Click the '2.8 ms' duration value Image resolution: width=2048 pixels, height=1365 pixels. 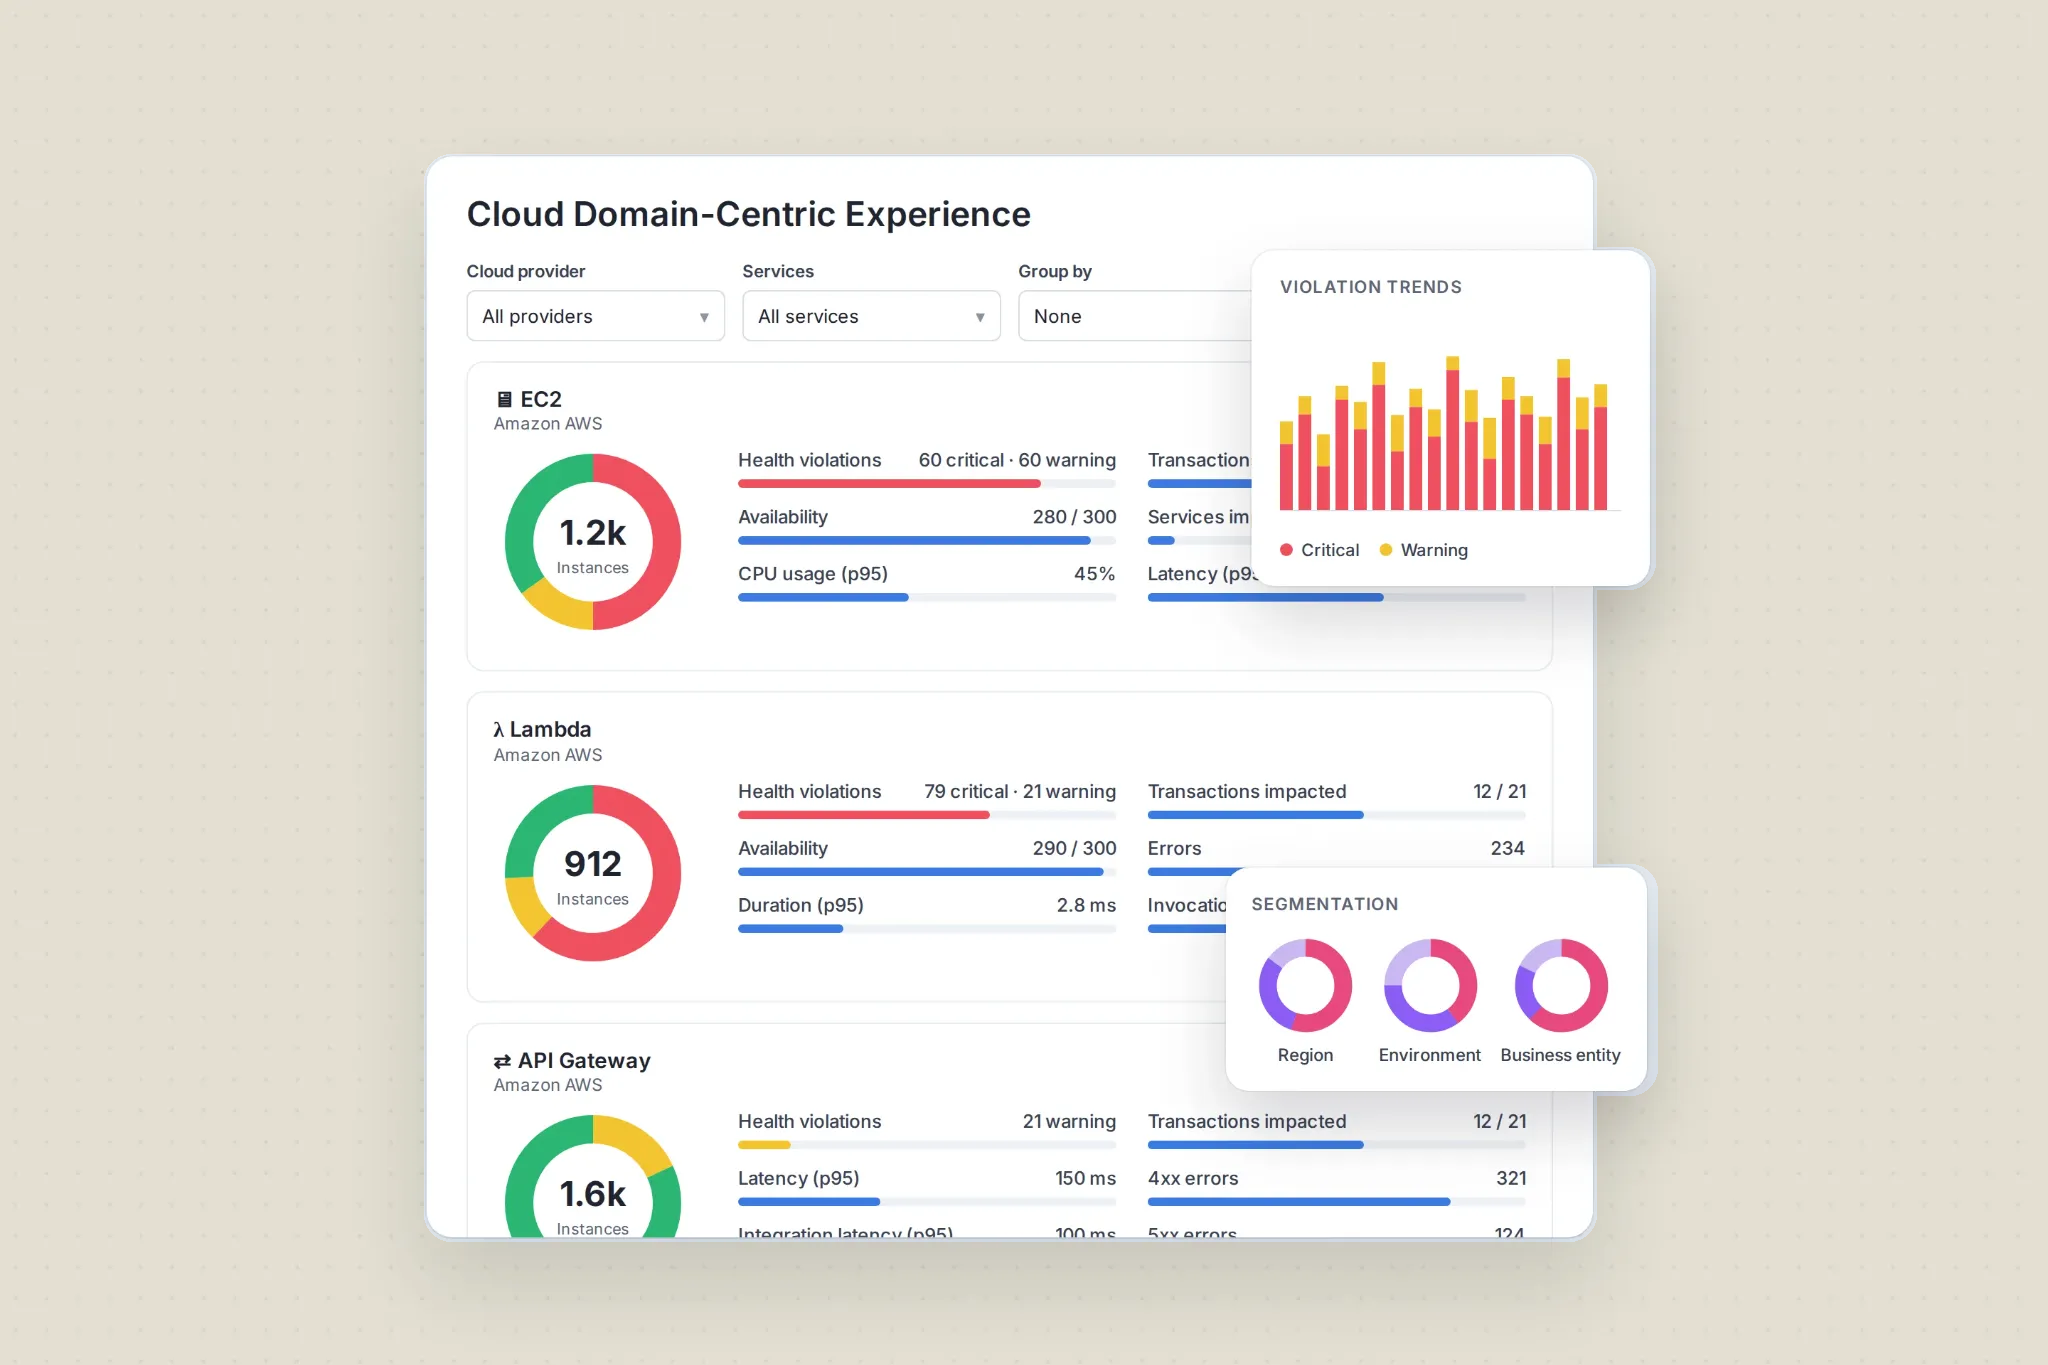click(x=1086, y=905)
